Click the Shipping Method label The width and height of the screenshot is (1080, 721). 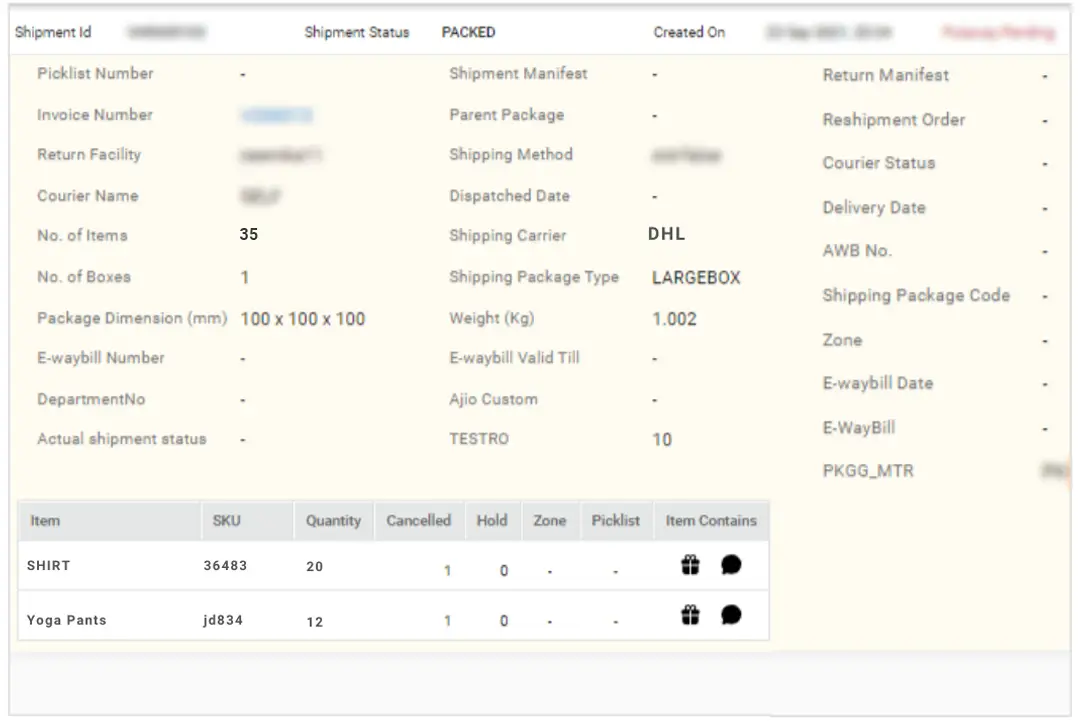[511, 155]
